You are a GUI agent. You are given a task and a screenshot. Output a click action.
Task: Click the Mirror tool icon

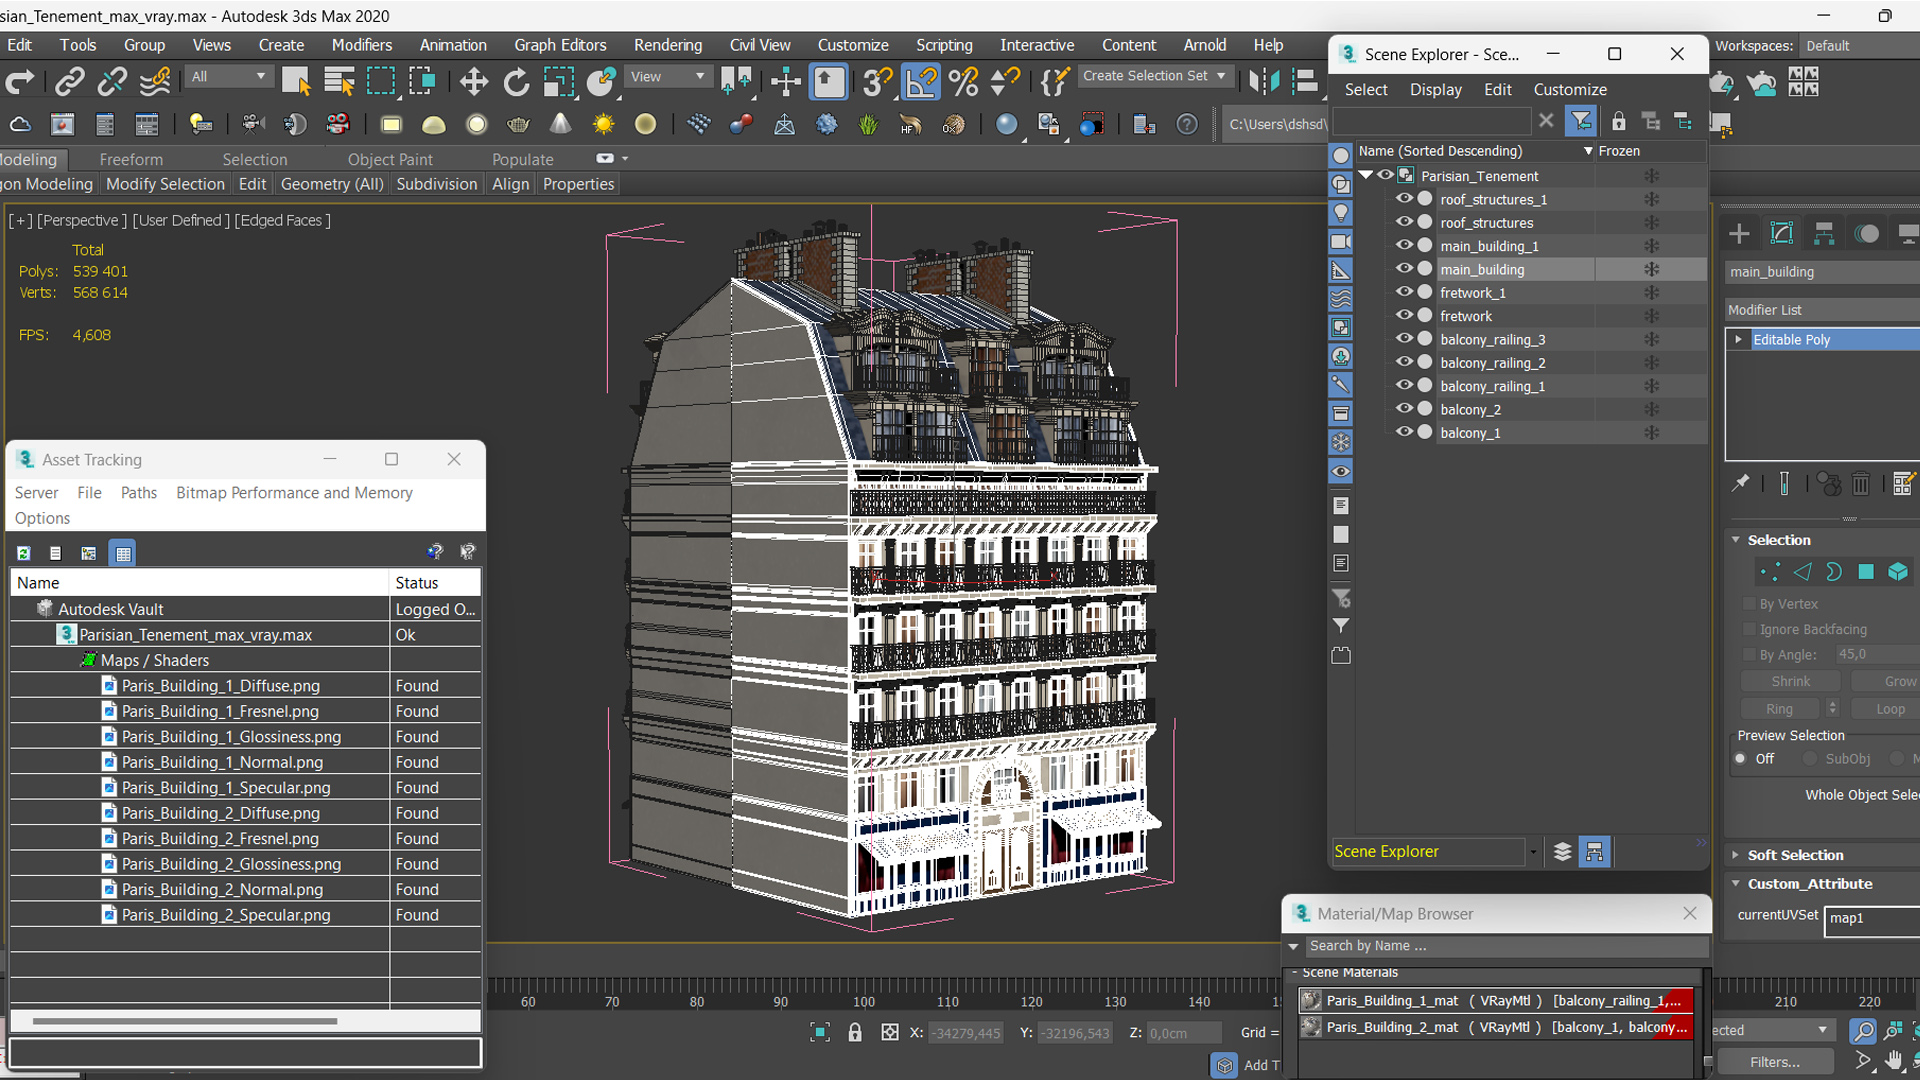(x=1264, y=82)
